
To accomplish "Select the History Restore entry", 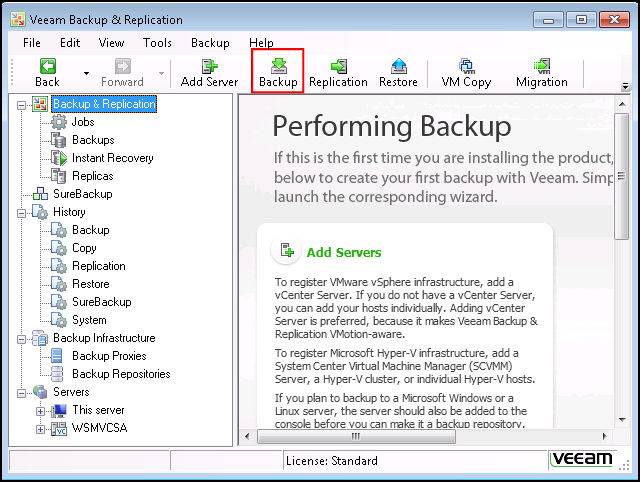I will tap(91, 284).
